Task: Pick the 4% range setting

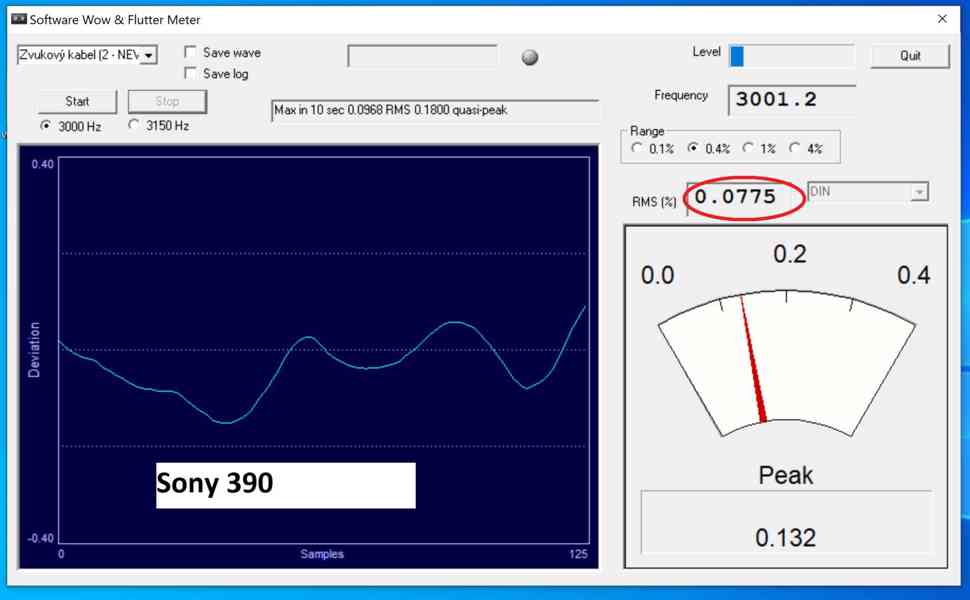Action: [x=795, y=148]
